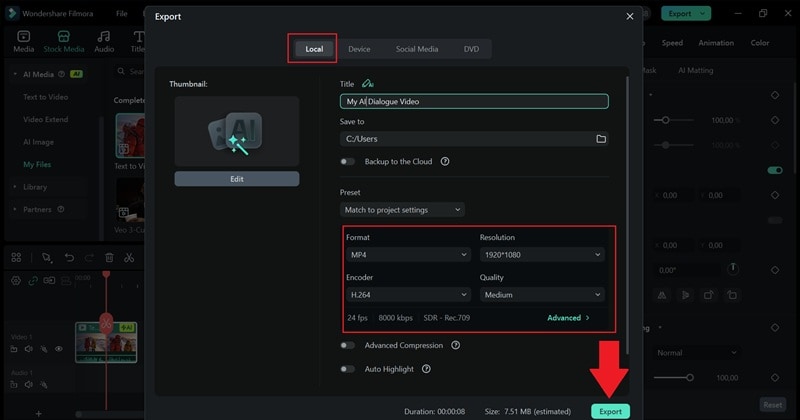Click the flip vertical icon in properties panel
Viewport: 800px width, 420px height.
[685, 295]
